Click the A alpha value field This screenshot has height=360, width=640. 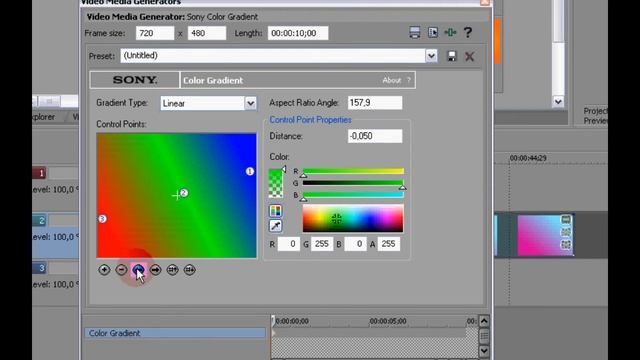[389, 244]
